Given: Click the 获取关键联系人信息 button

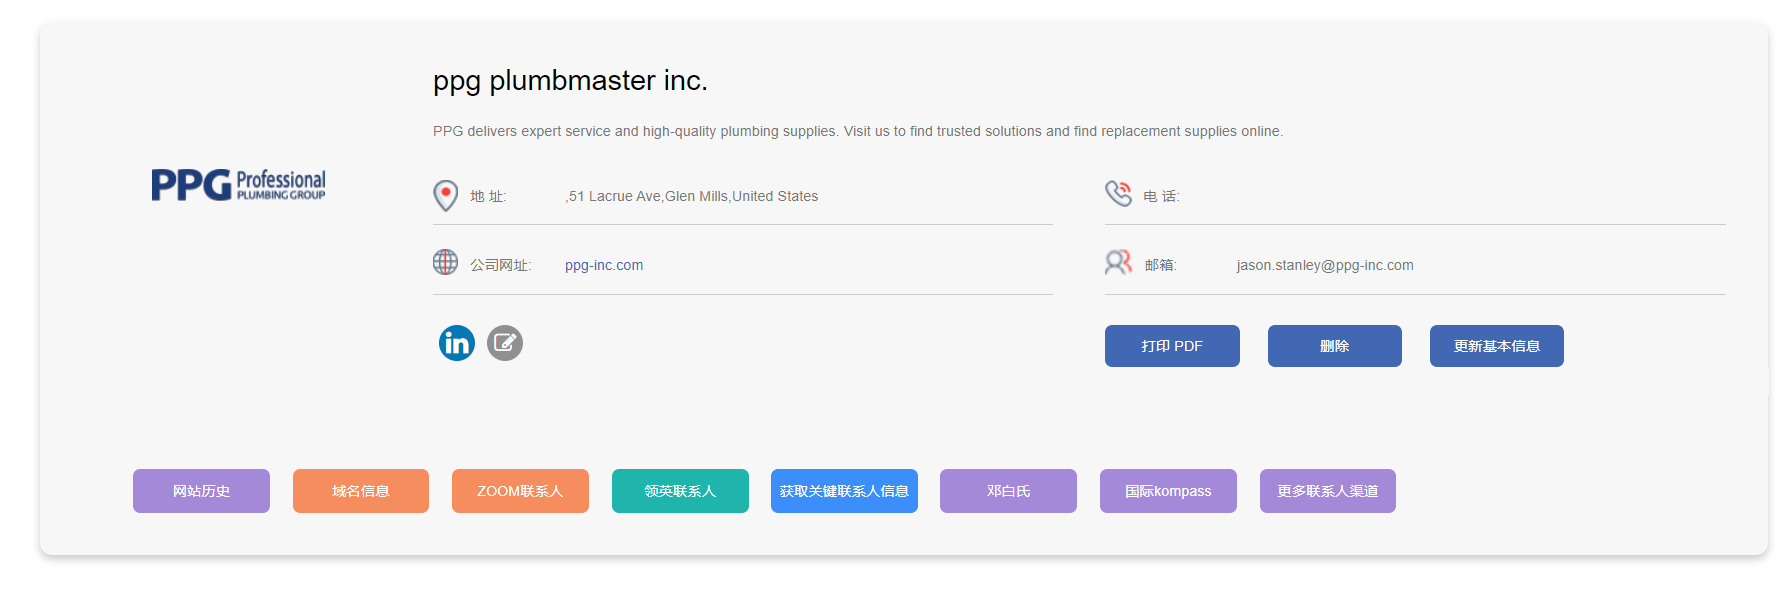Looking at the screenshot, I should click(844, 491).
